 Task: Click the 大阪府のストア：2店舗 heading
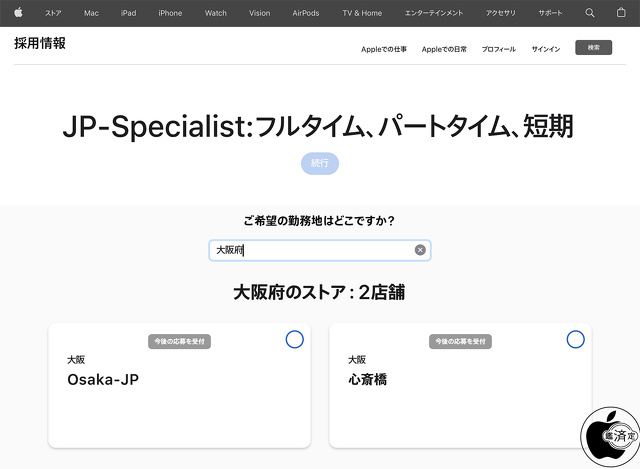coord(319,292)
